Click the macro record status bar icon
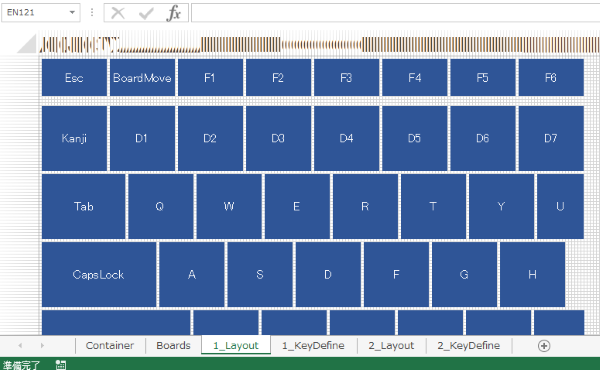This screenshot has height=370, width=600. pyautogui.click(x=61, y=364)
